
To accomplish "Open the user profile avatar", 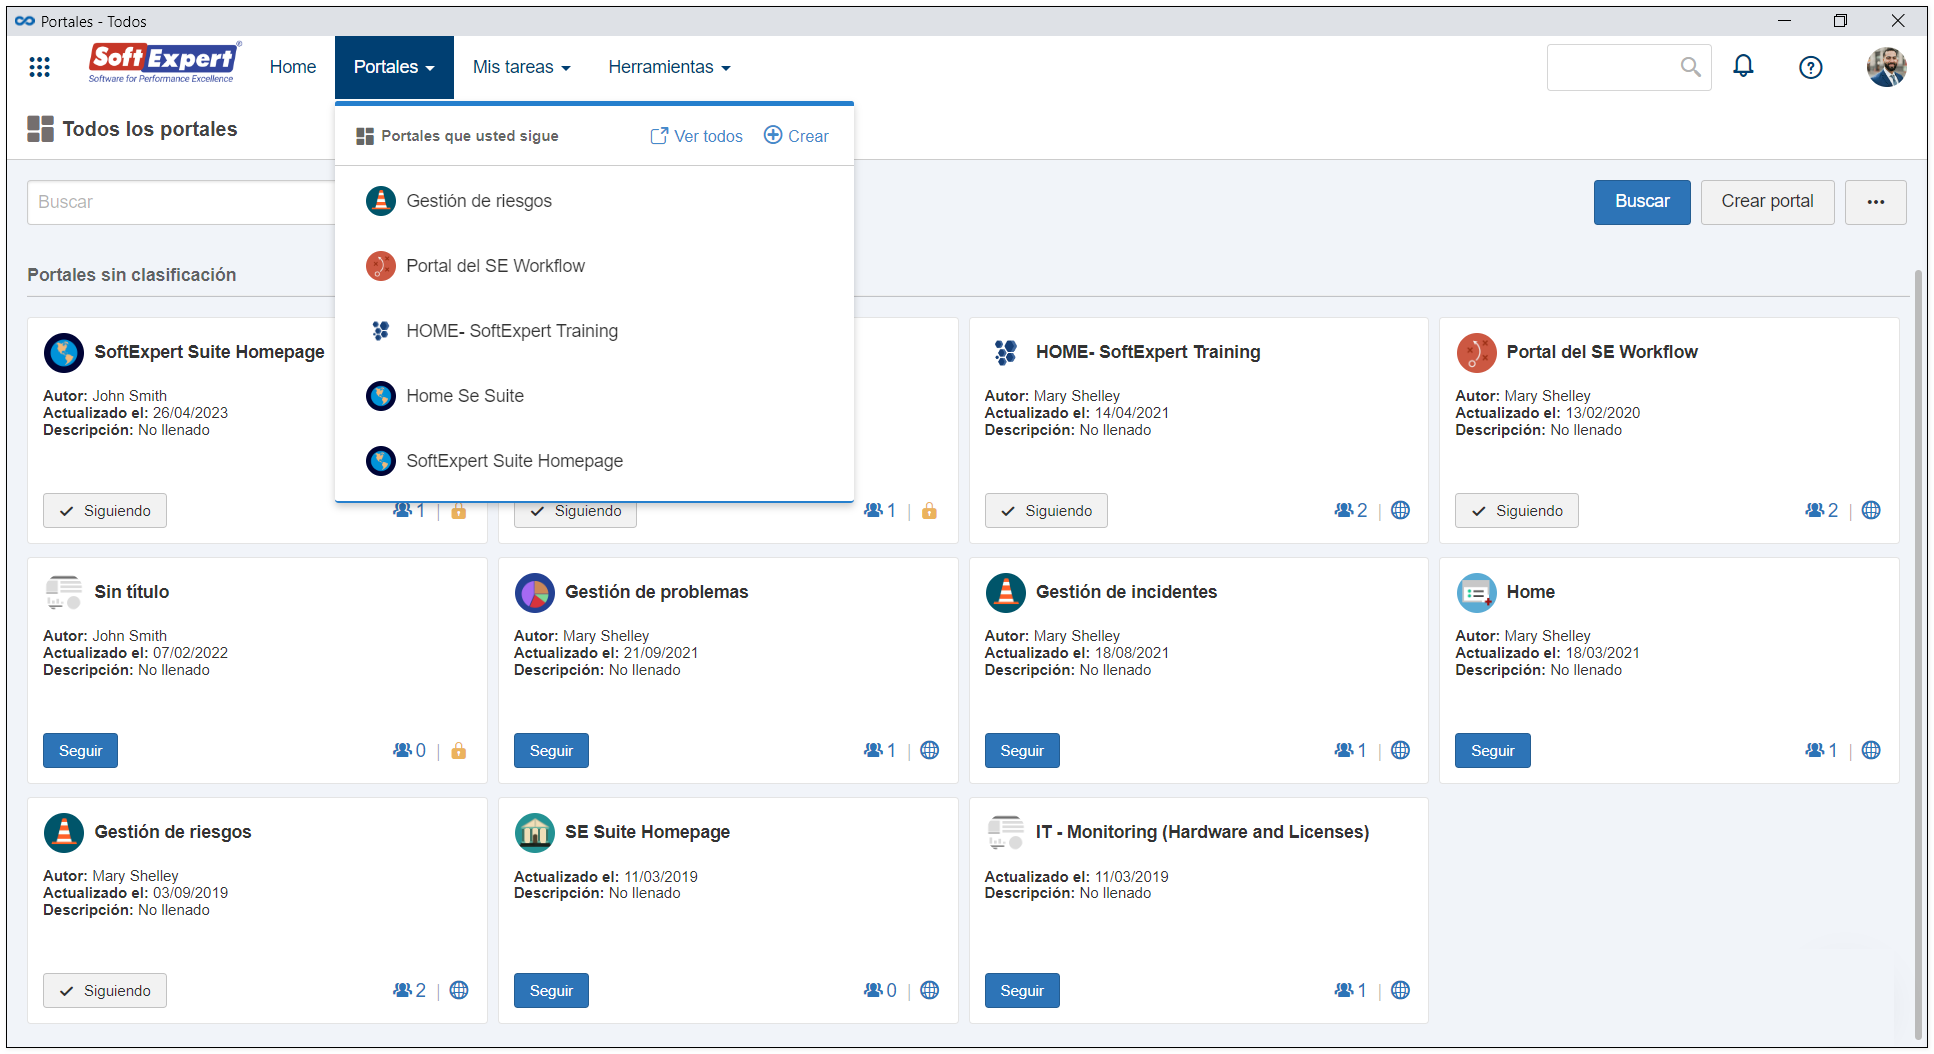I will (x=1886, y=67).
